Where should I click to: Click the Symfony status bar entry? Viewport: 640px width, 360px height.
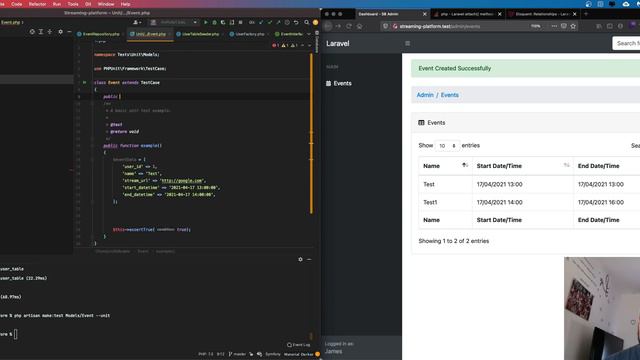click(x=273, y=354)
